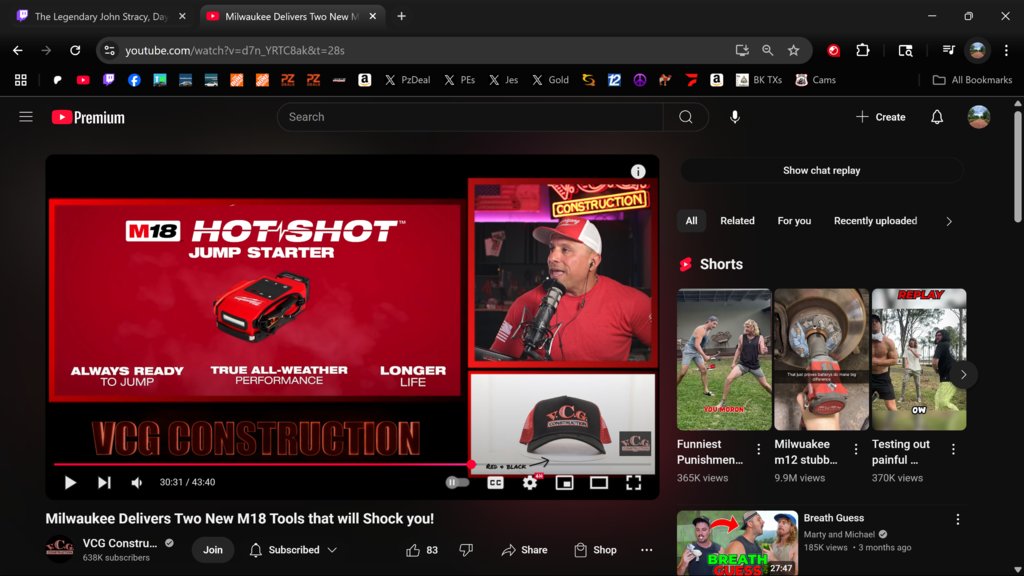The width and height of the screenshot is (1024, 576).
Task: Focus the YouTube search box
Action: (x=470, y=117)
